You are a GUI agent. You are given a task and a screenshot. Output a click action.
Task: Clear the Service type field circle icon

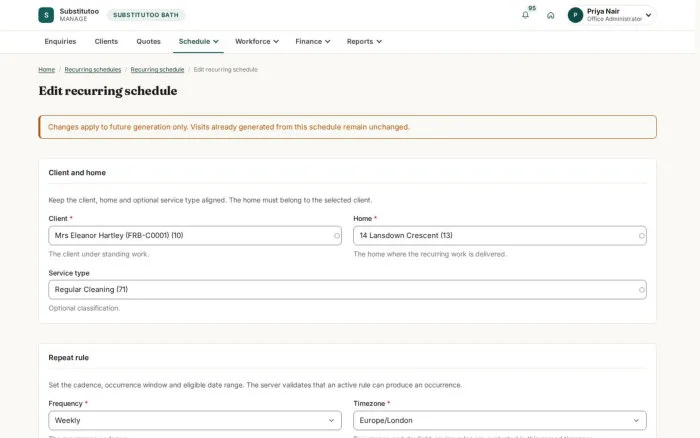pos(642,290)
